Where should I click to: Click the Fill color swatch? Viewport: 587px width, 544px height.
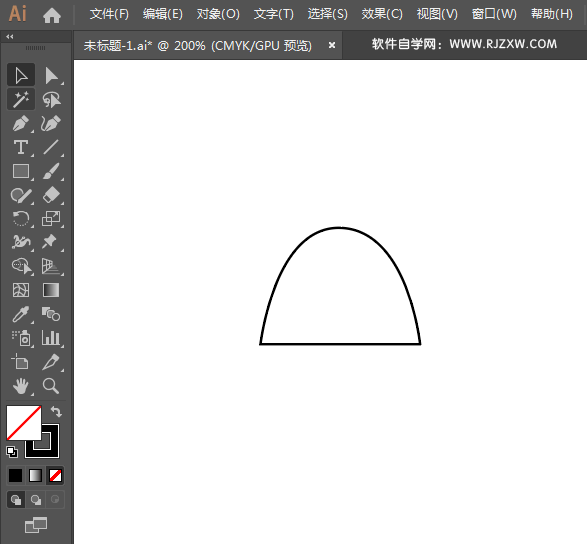pyautogui.click(x=24, y=423)
